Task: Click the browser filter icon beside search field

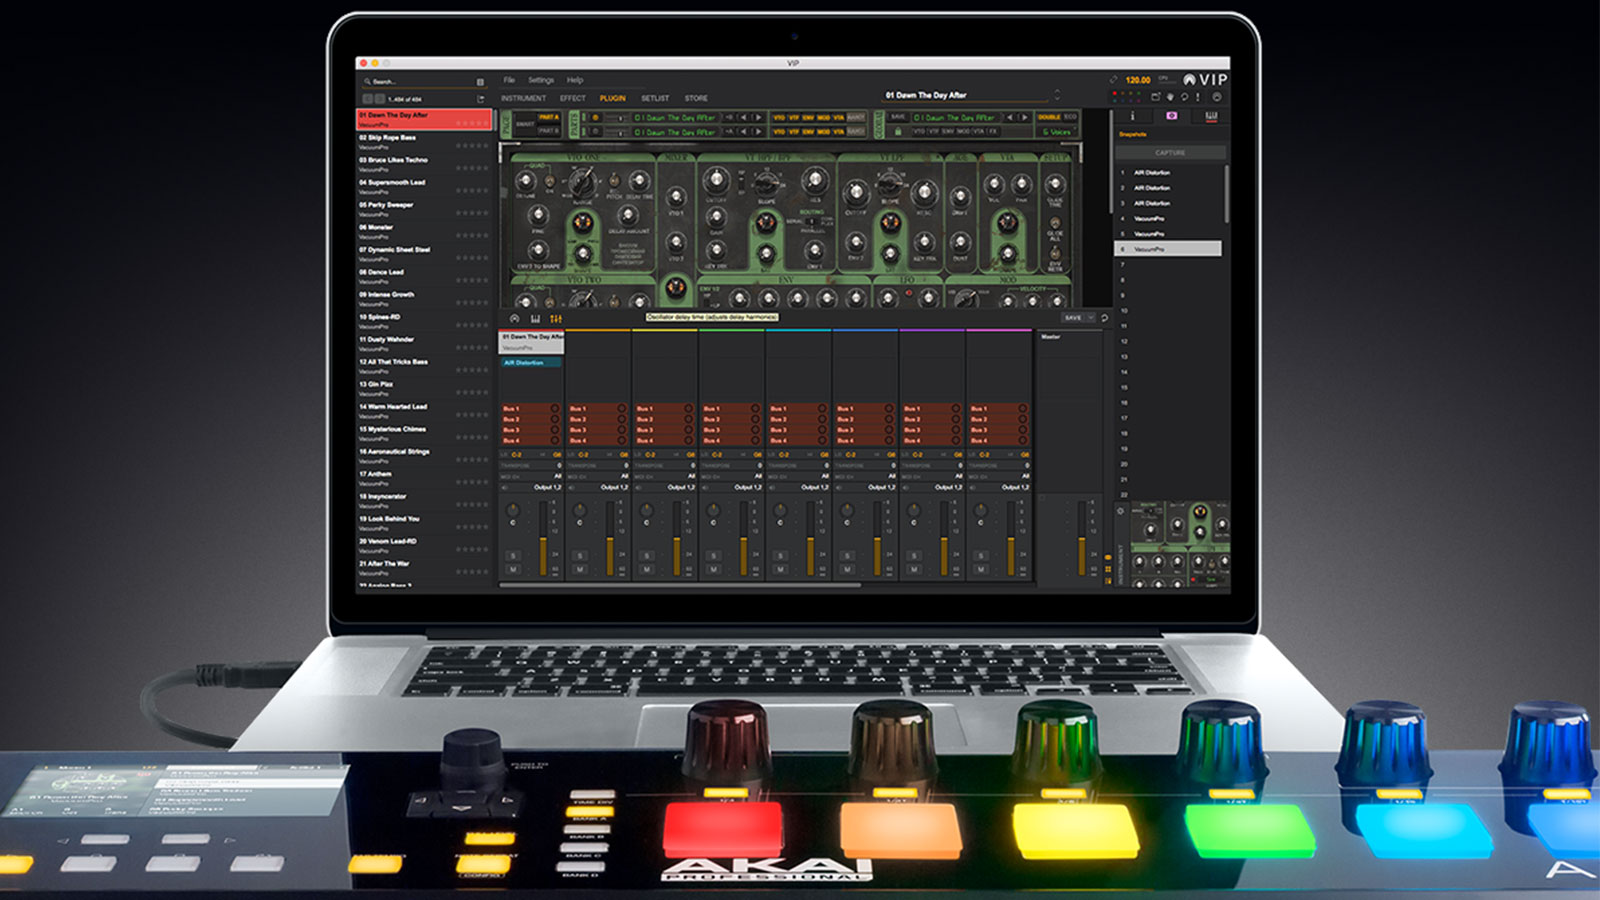Action: (480, 82)
